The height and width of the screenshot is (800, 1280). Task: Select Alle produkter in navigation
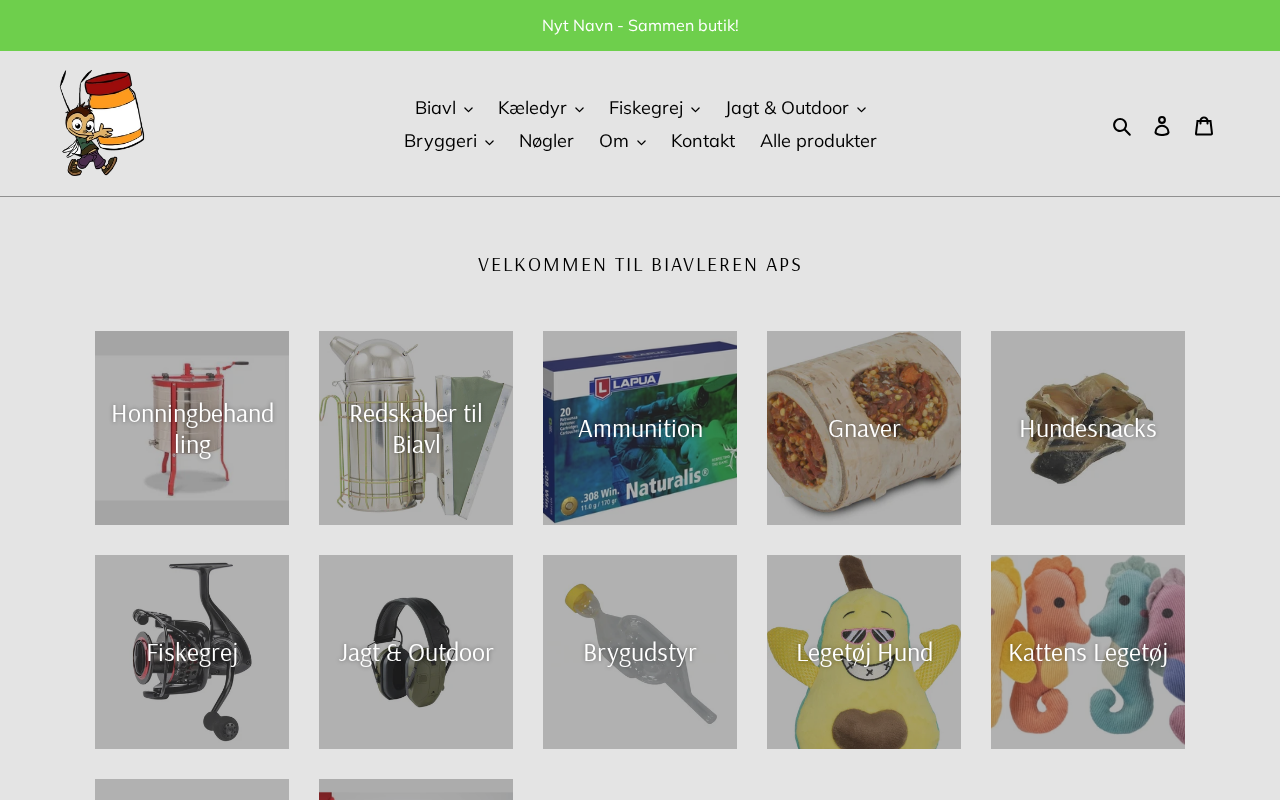[818, 141]
